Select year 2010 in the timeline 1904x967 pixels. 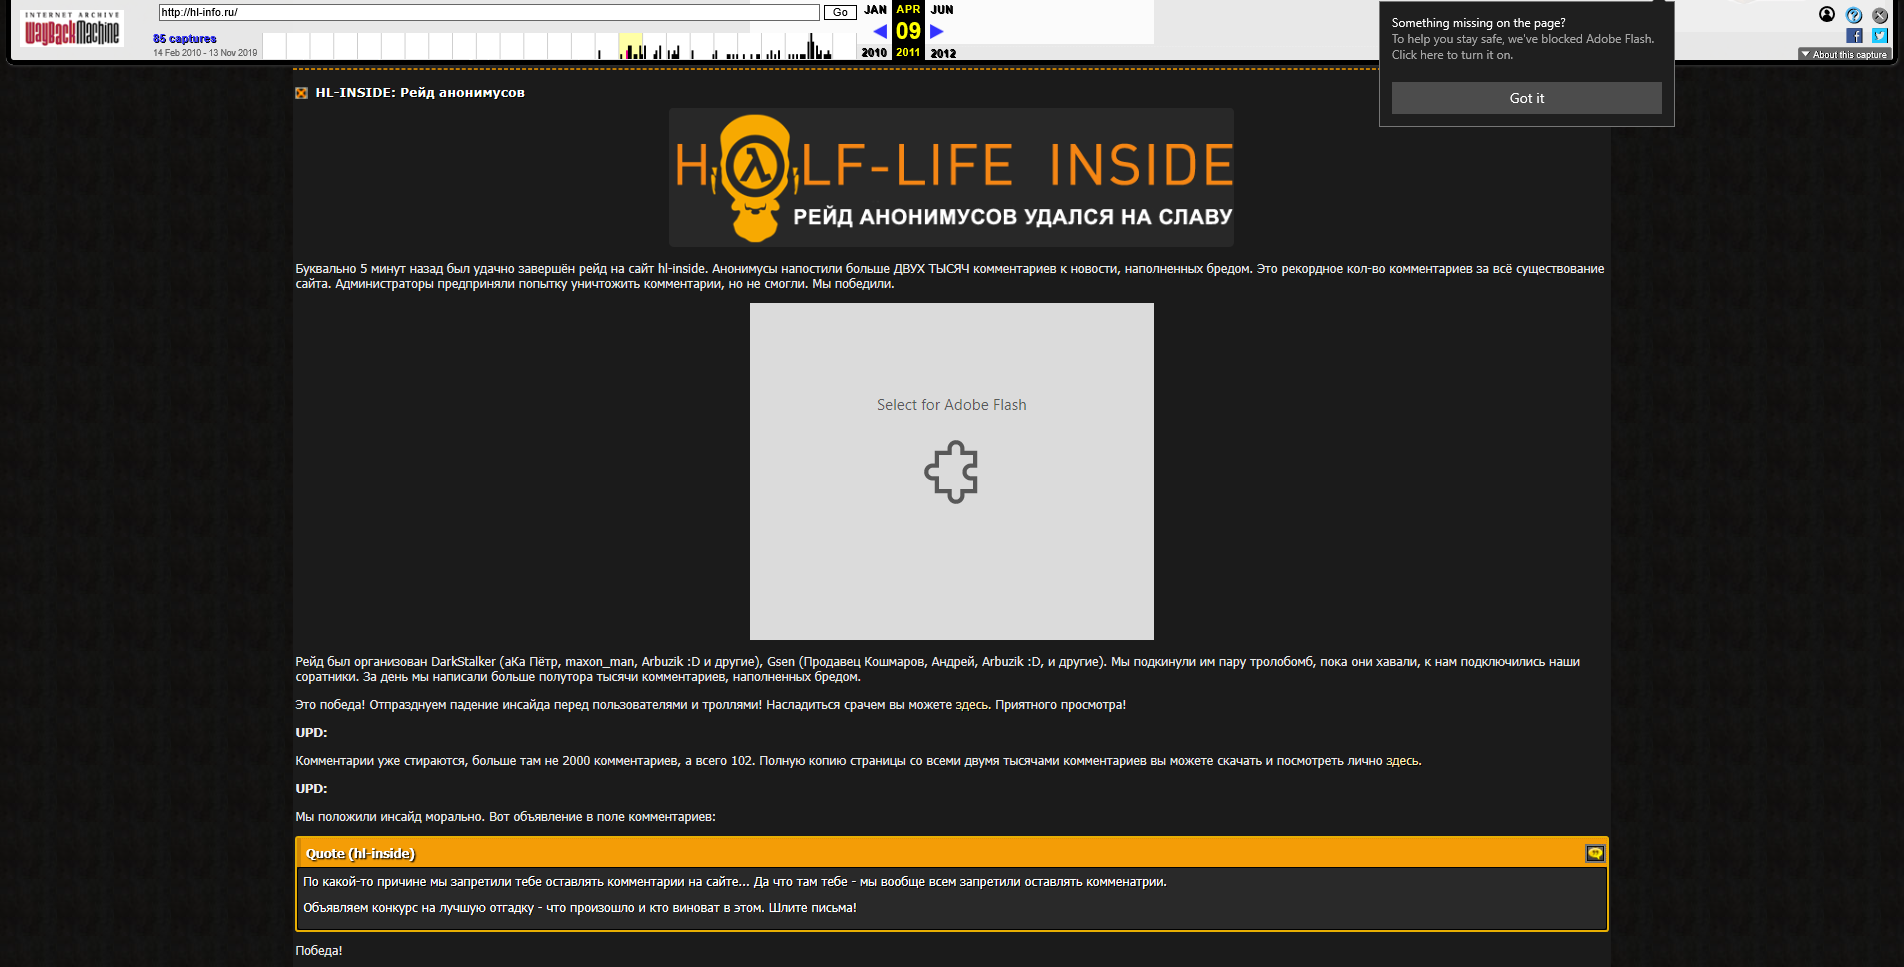874,53
